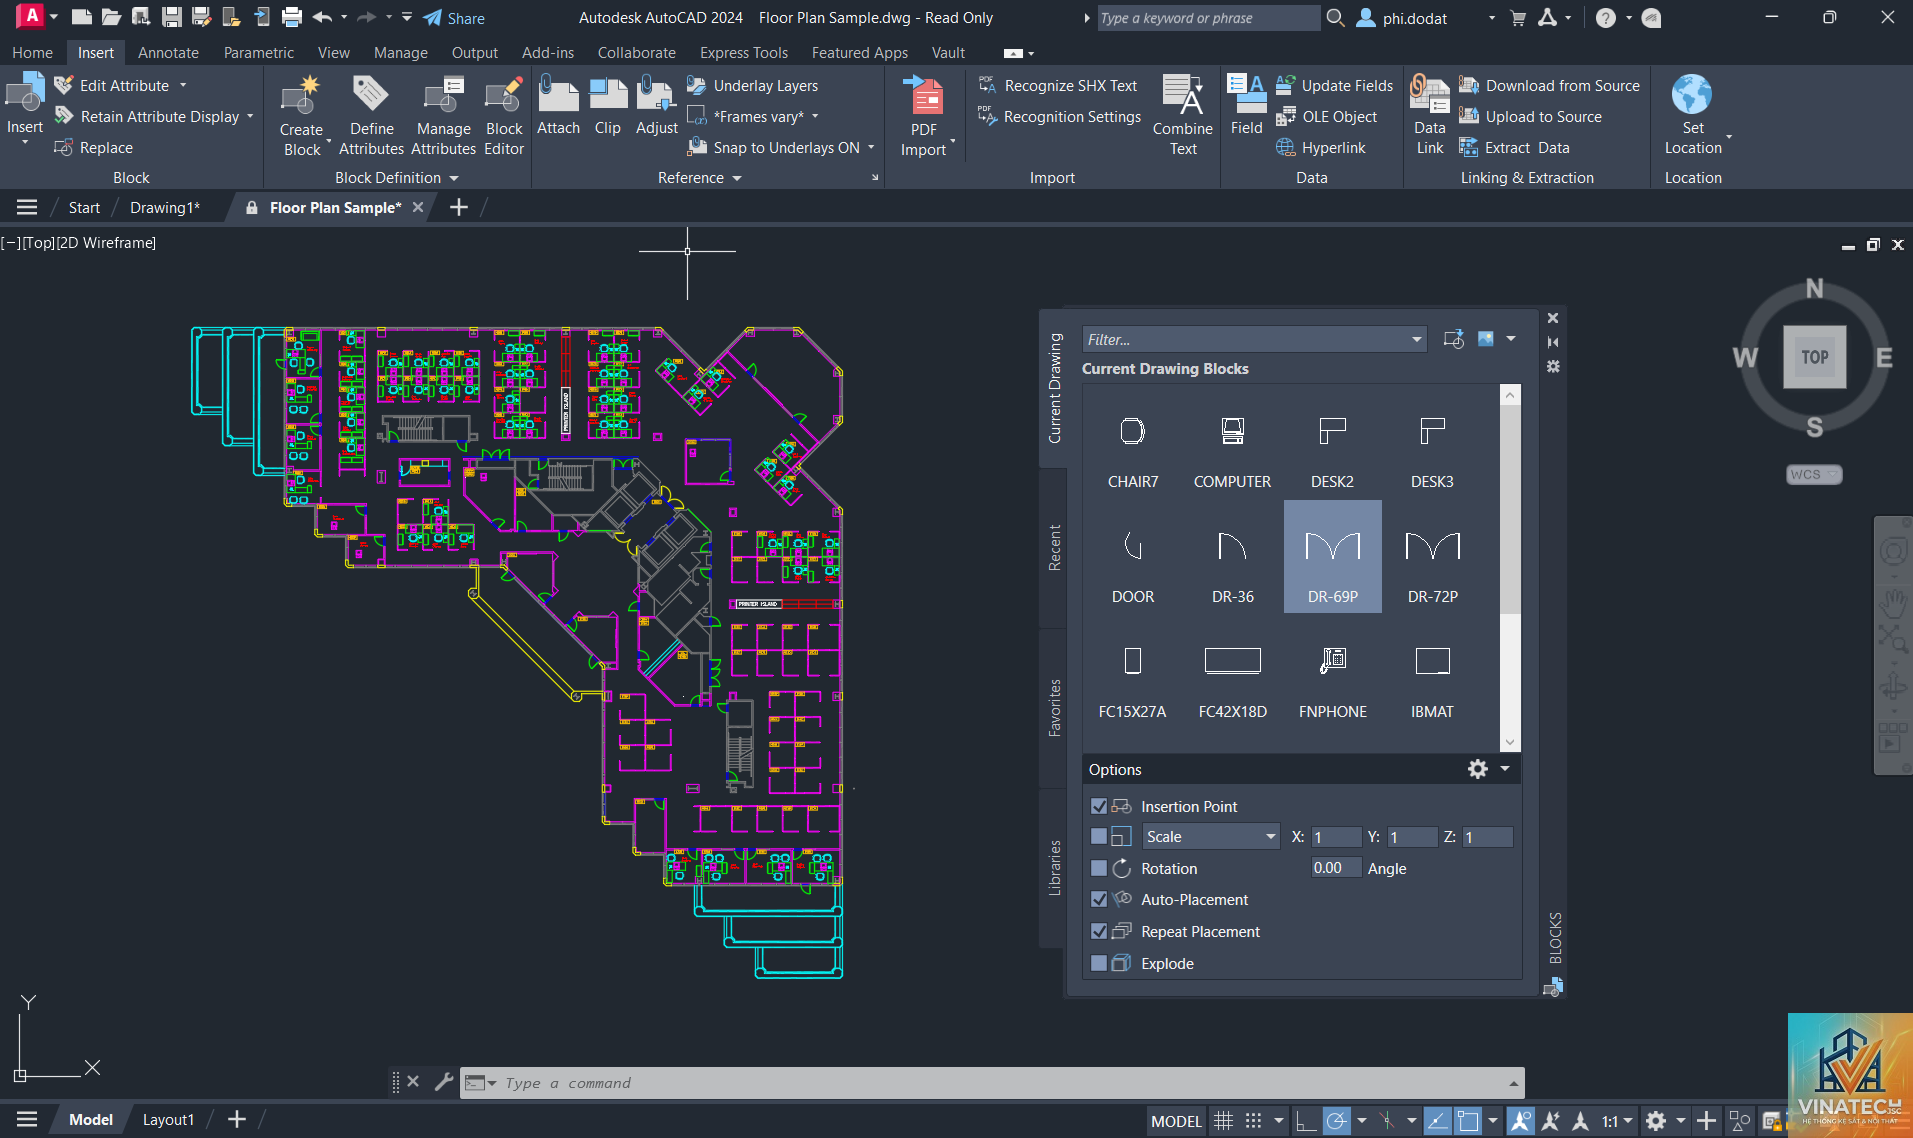Image resolution: width=1913 pixels, height=1138 pixels.
Task: Open blocks palette options gear
Action: [1477, 769]
